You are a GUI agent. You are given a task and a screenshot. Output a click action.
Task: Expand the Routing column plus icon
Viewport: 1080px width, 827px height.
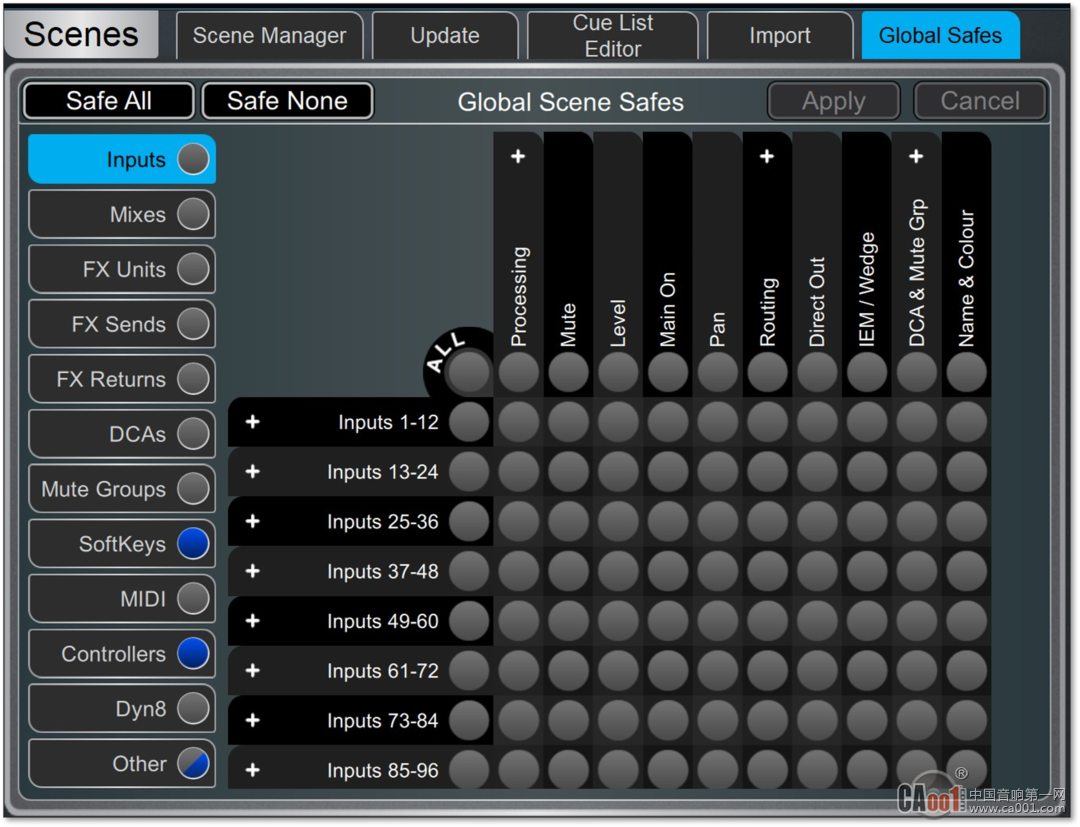767,157
